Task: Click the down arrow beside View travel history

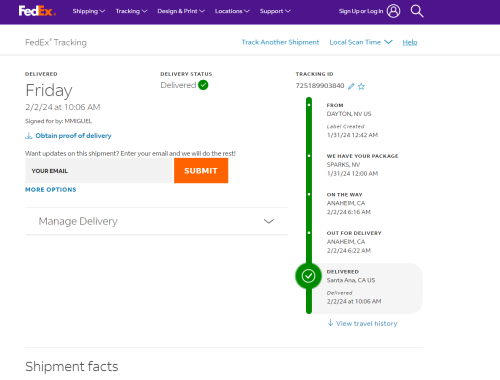Action: coord(330,323)
